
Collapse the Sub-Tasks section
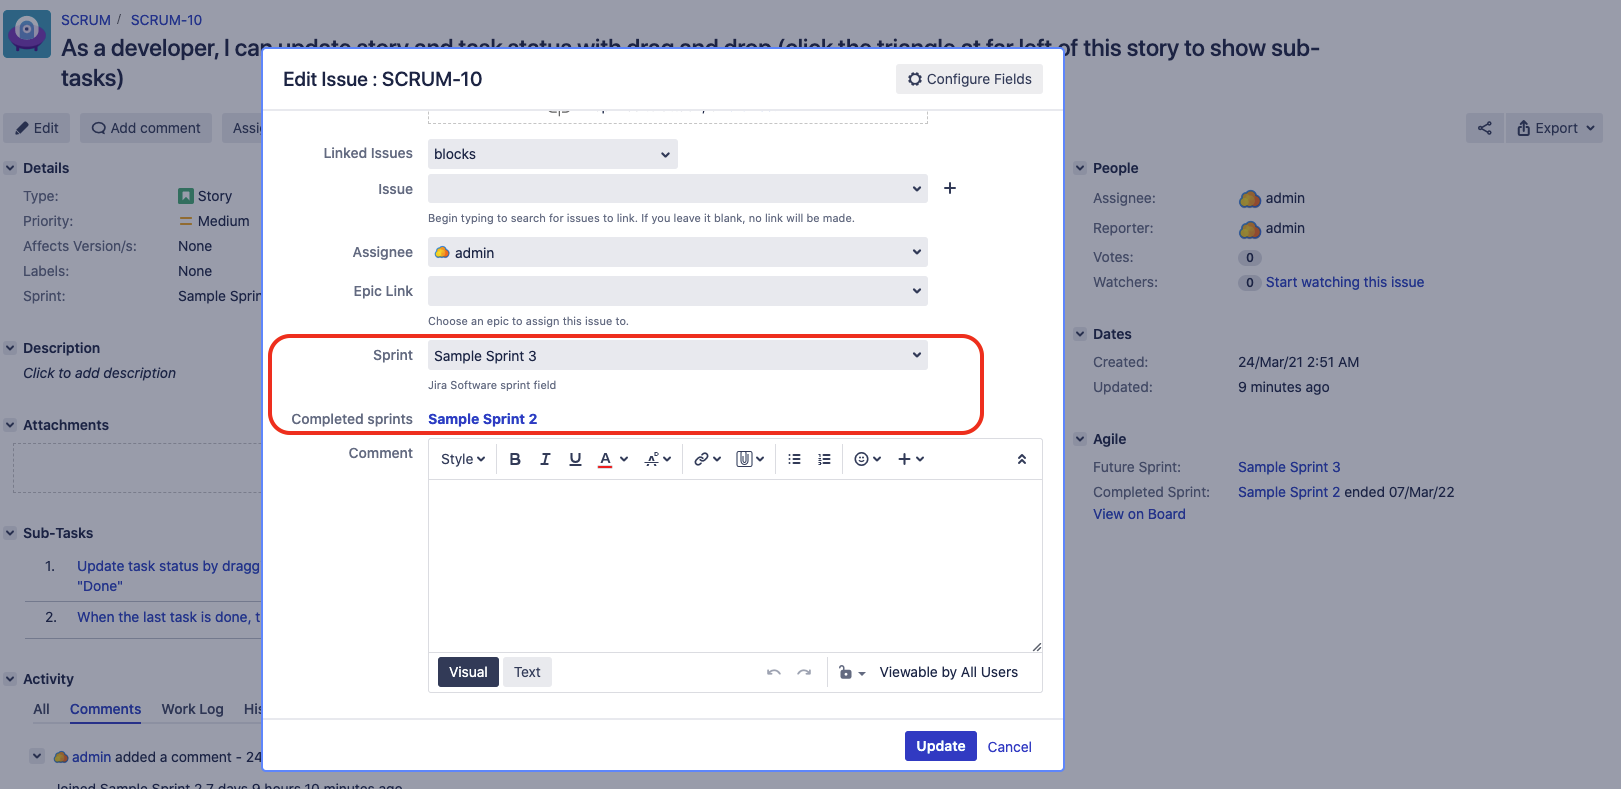10,533
